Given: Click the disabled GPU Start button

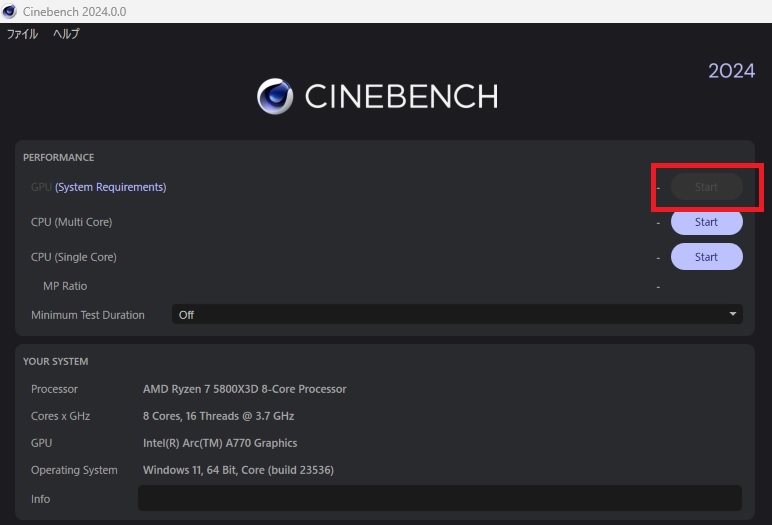Looking at the screenshot, I should 707,187.
